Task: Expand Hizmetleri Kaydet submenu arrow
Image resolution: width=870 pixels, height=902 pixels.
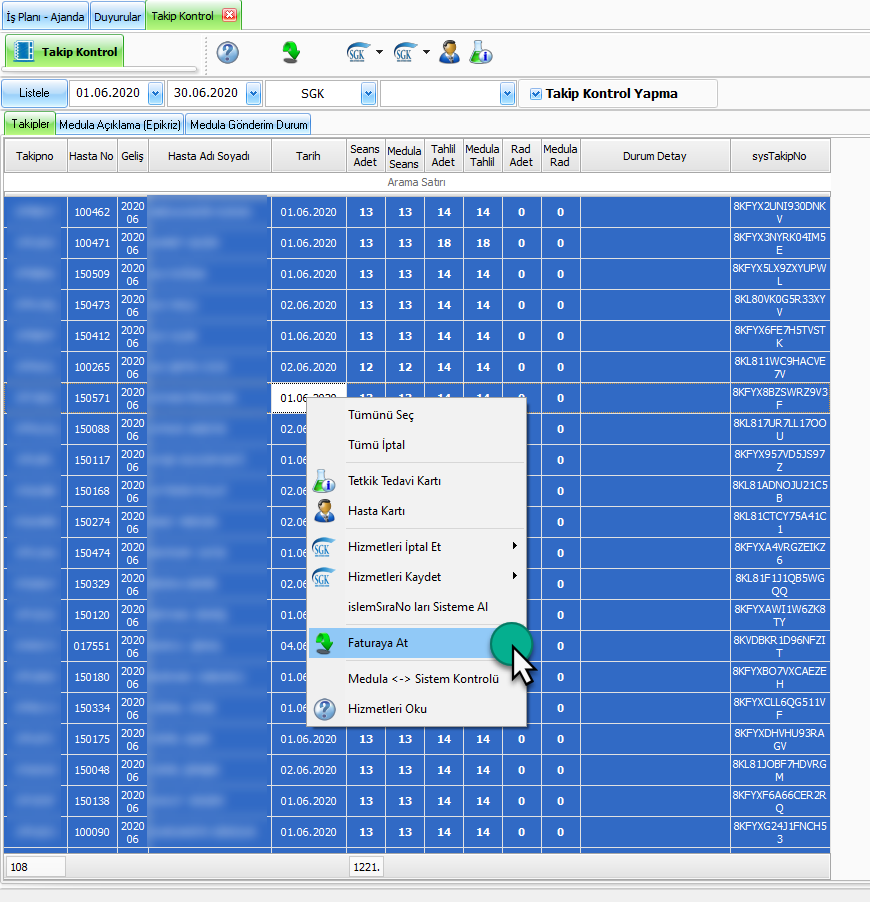Action: pos(515,575)
